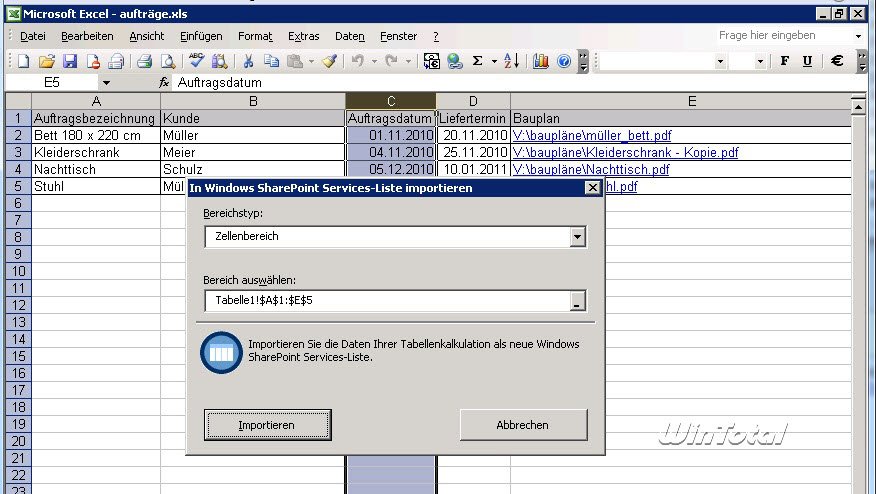Open the Bearbeiten menu
The height and width of the screenshot is (494, 876).
point(87,36)
